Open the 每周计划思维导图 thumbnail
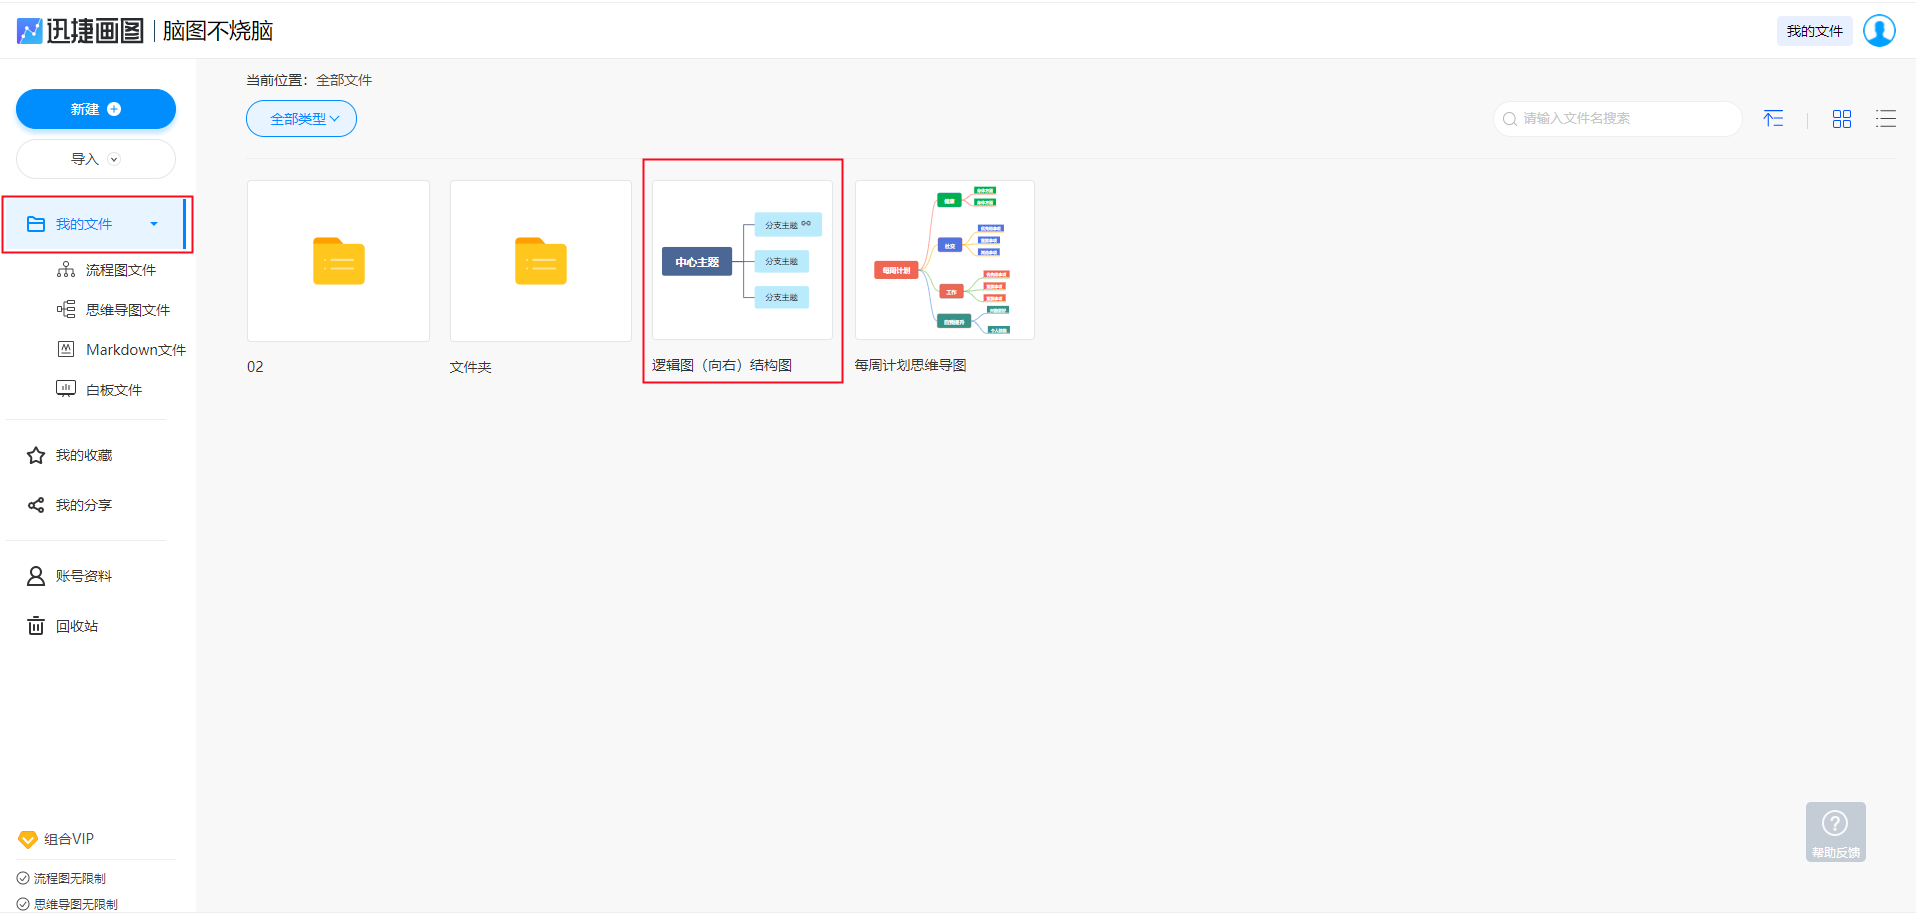1916x916 pixels. tap(944, 260)
